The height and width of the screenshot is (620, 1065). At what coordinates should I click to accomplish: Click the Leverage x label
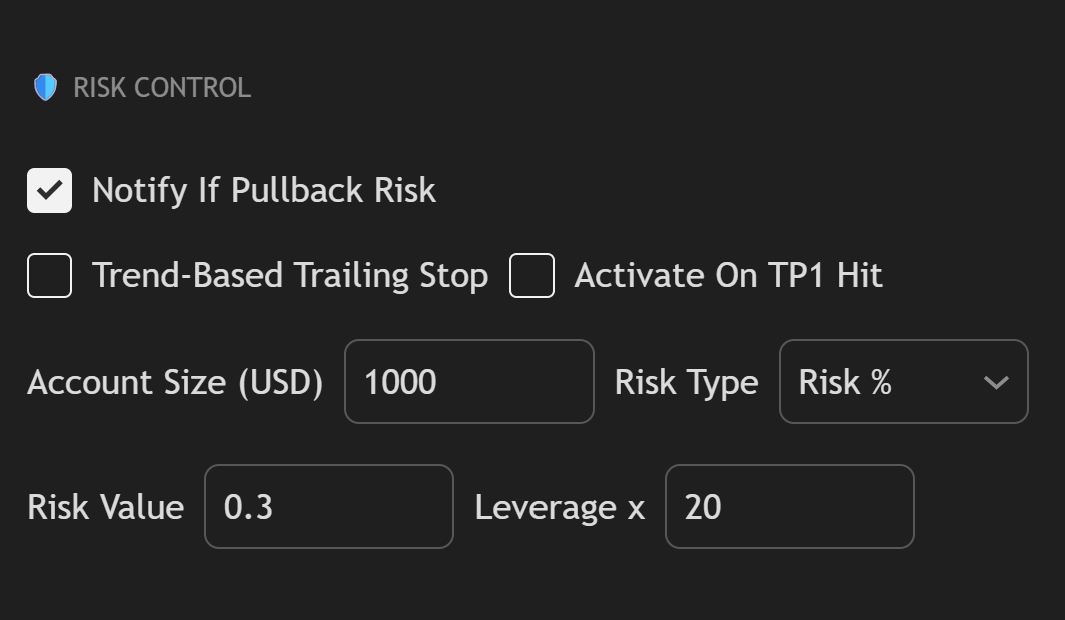557,507
